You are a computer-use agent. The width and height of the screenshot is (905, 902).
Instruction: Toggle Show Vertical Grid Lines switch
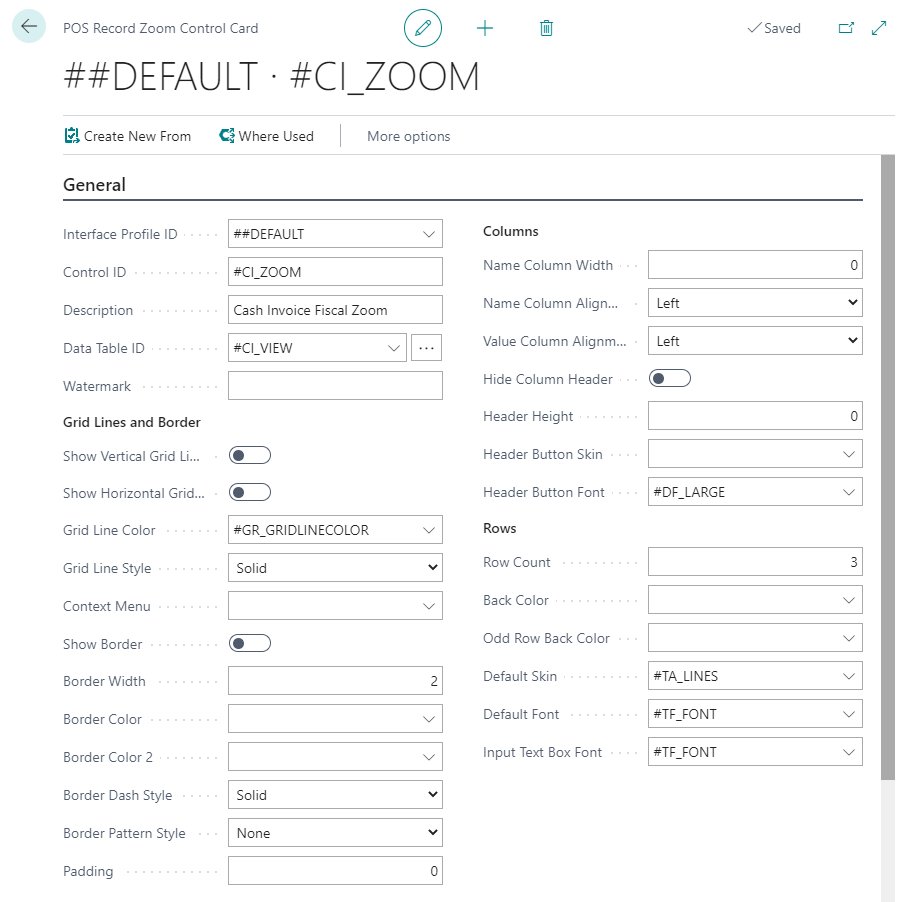coord(249,456)
